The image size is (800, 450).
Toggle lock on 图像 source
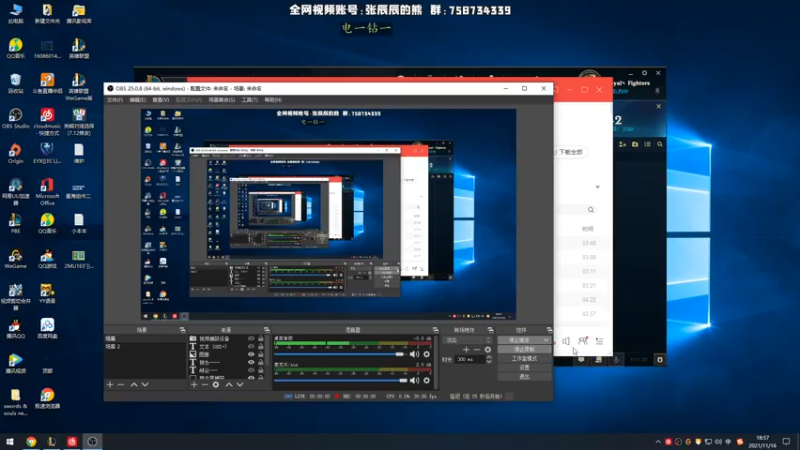coord(261,354)
